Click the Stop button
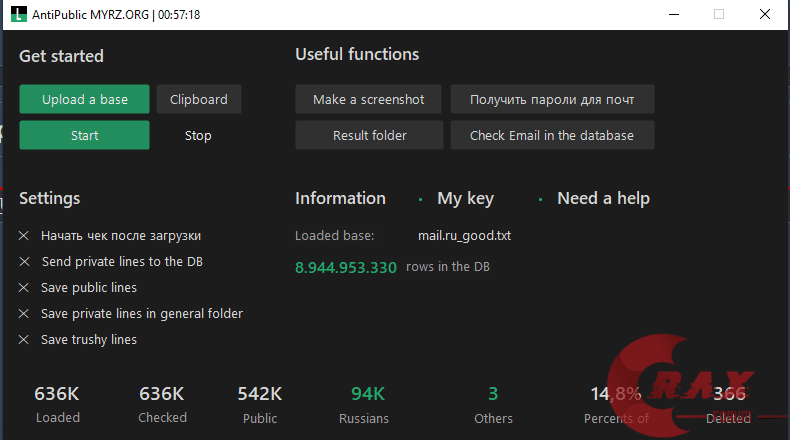Viewport: 790px width, 440px height. 198,135
